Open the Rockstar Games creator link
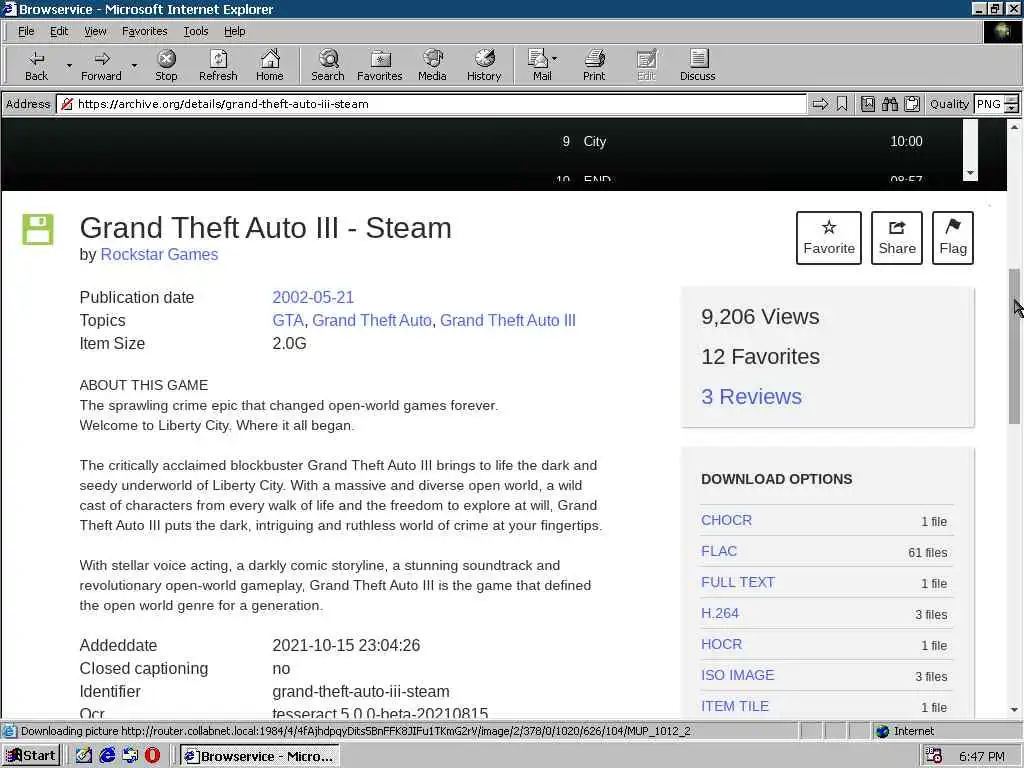 coord(159,255)
